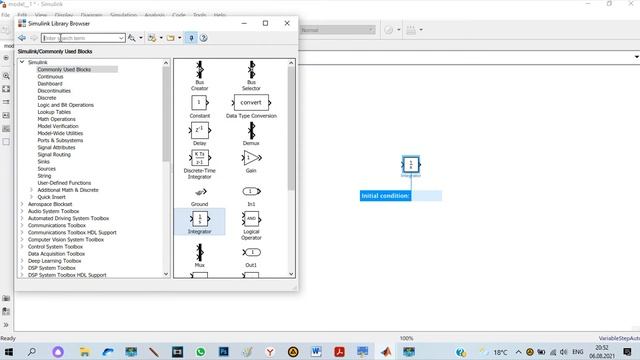Select the Bus Creator block
The image size is (640, 360).
[199, 76]
